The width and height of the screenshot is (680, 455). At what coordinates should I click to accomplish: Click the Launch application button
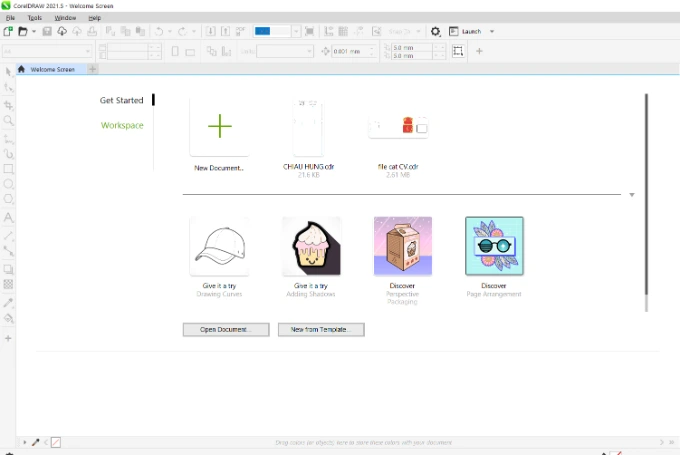tap(465, 31)
